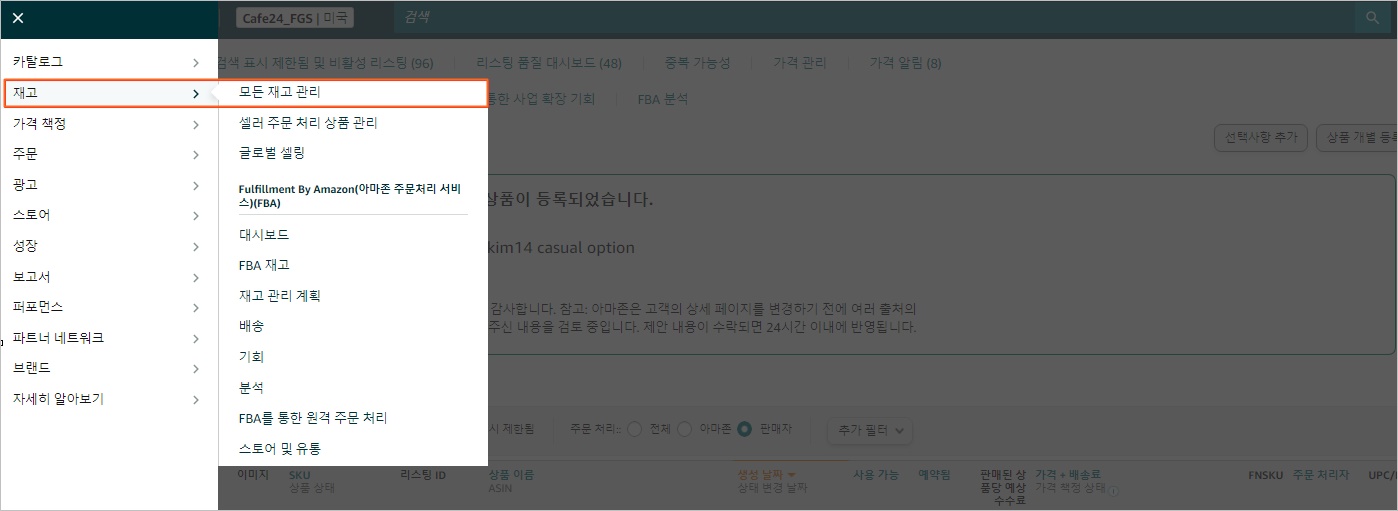Expand the 가격 책정 chevron
Image resolution: width=1398 pixels, height=511 pixels.
pyautogui.click(x=195, y=124)
